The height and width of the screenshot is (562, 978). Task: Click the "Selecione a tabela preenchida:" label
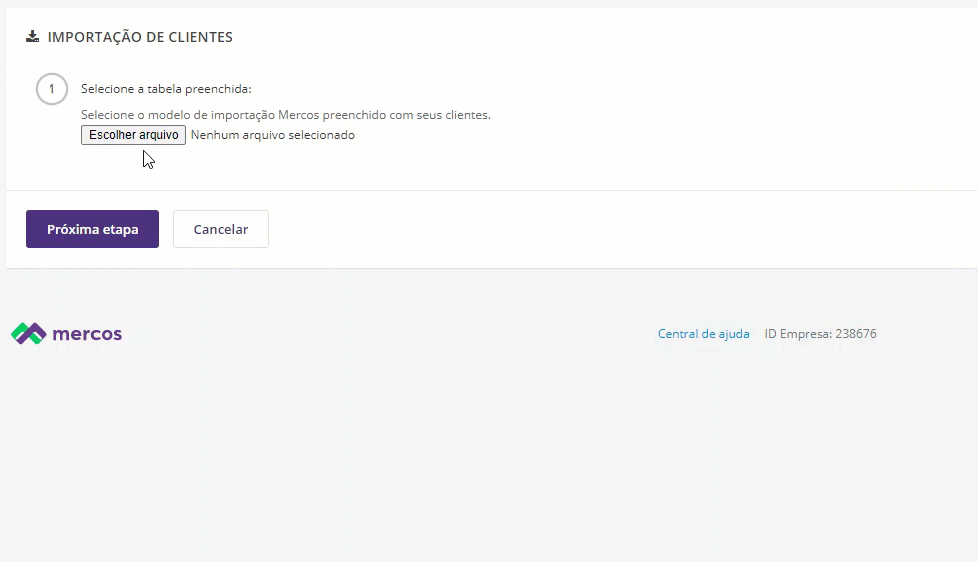166,89
